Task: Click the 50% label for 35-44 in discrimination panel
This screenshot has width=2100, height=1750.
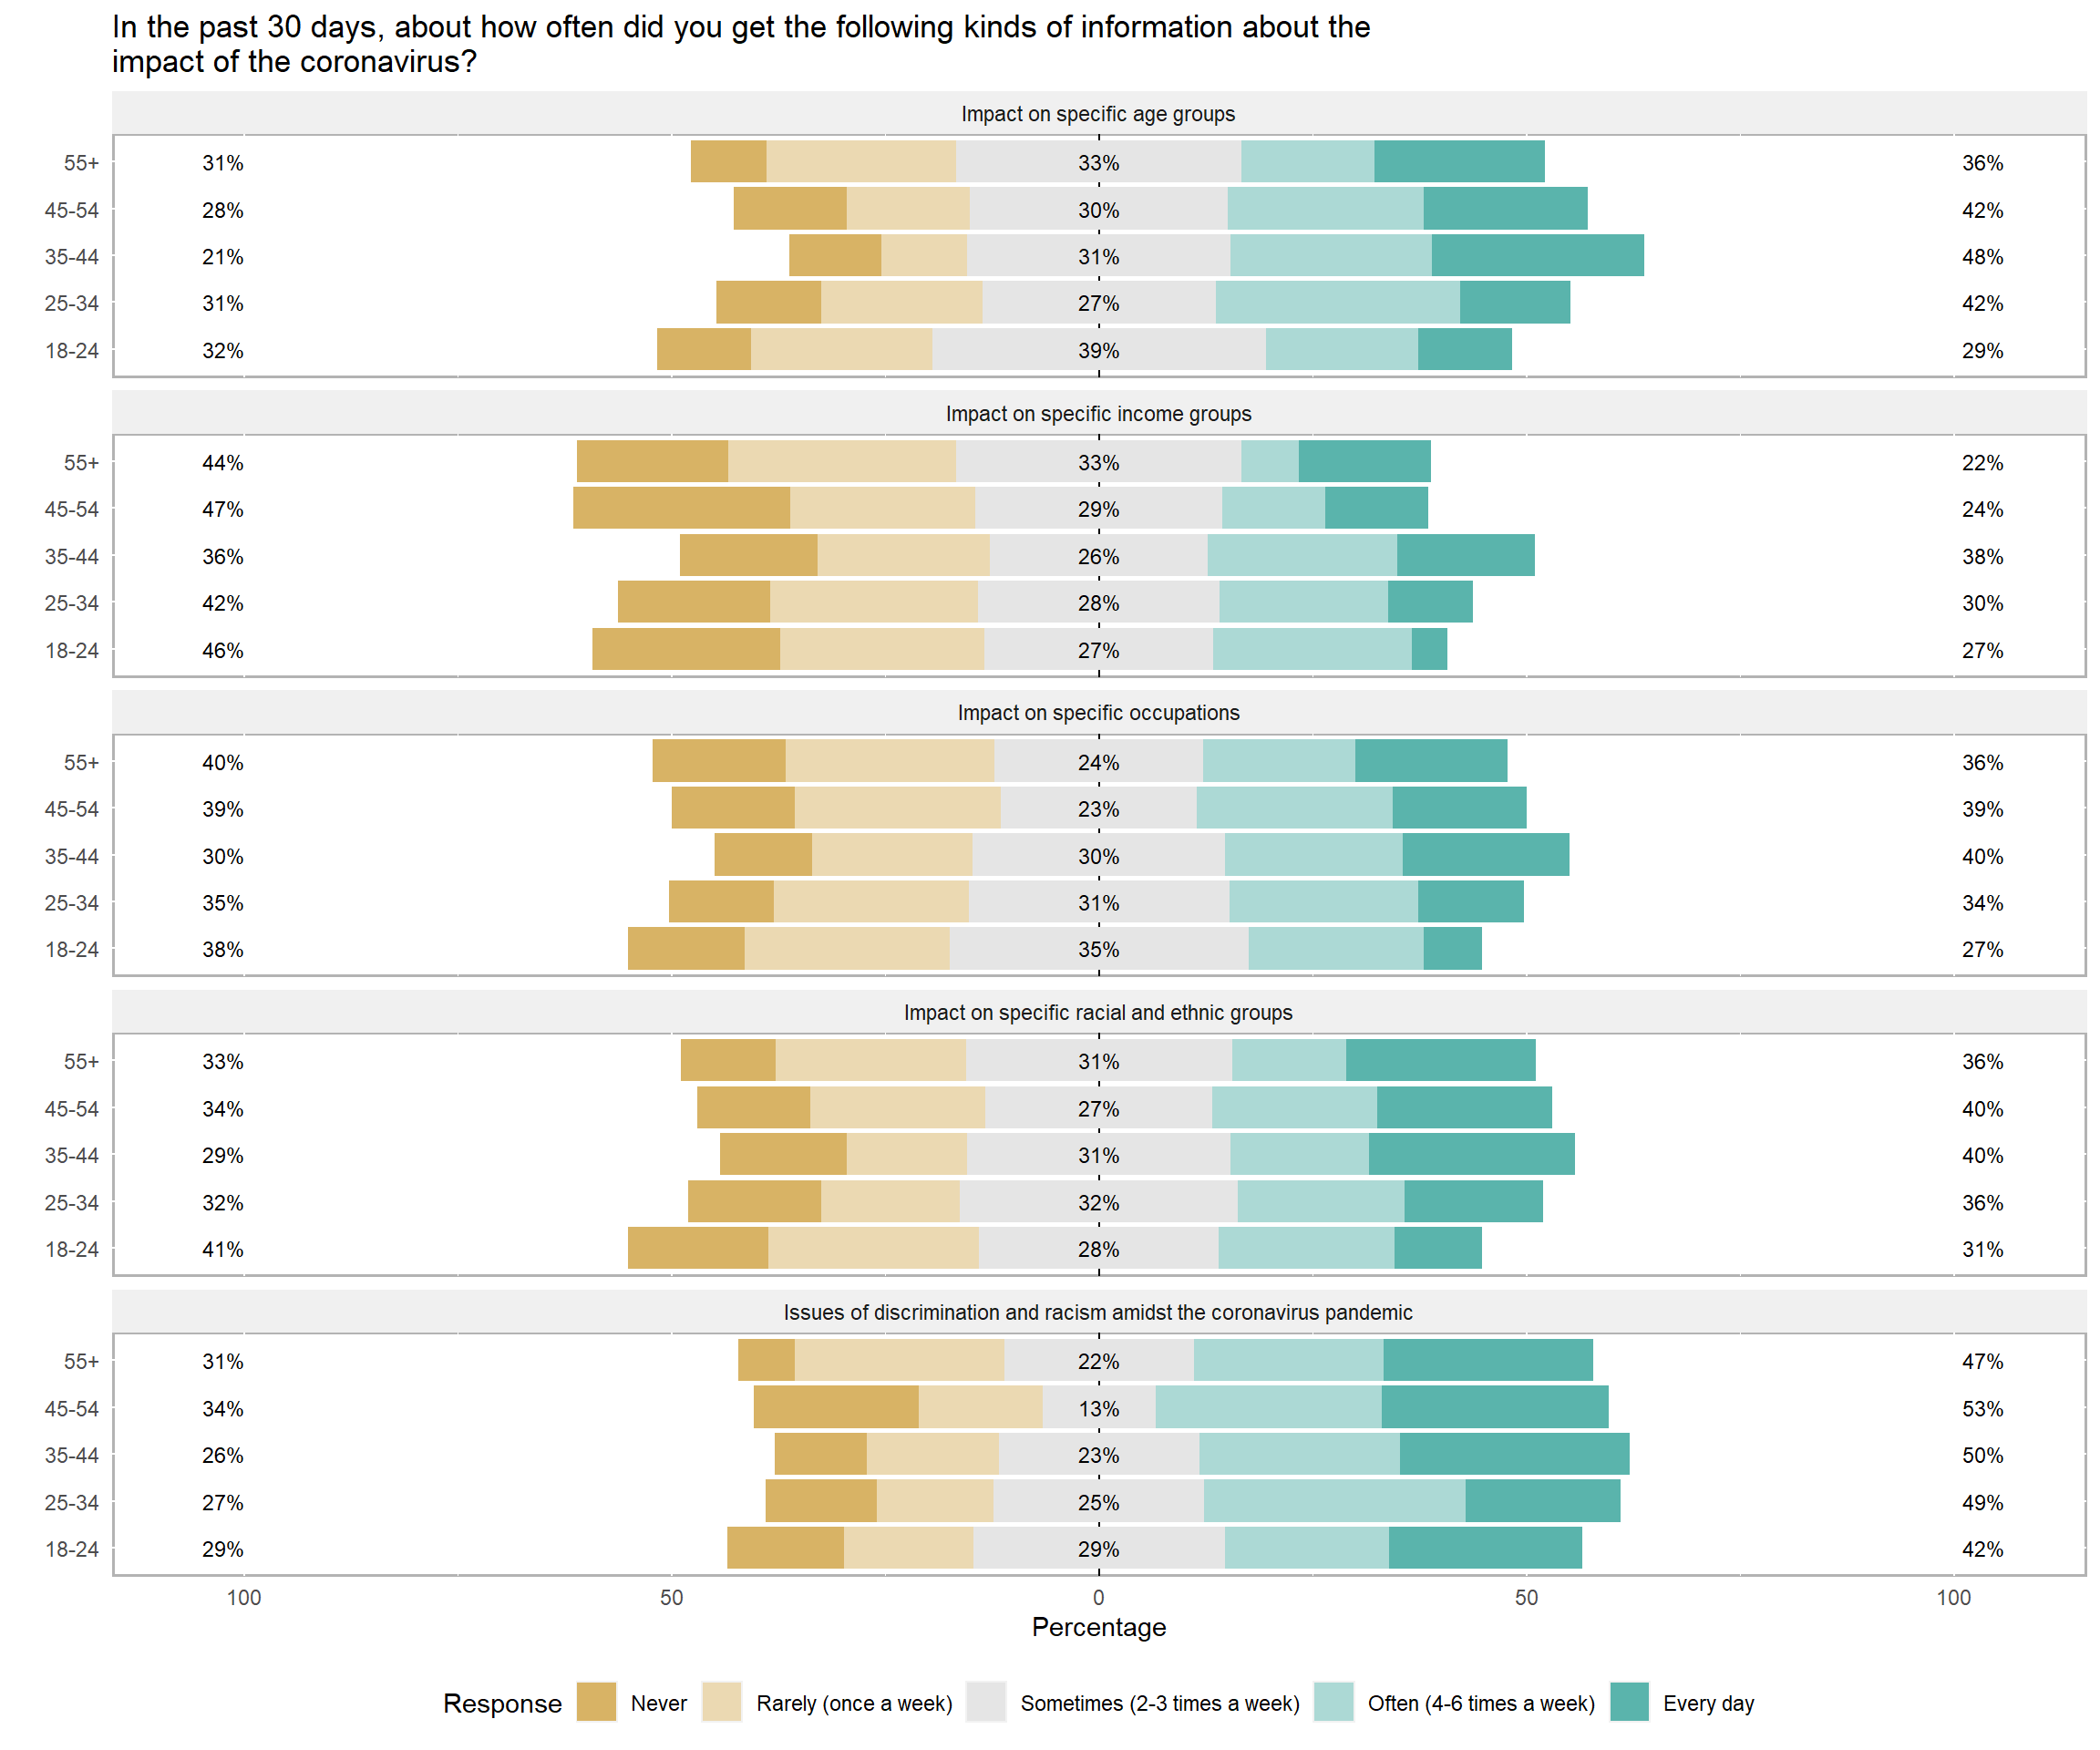Action: 1982,1455
